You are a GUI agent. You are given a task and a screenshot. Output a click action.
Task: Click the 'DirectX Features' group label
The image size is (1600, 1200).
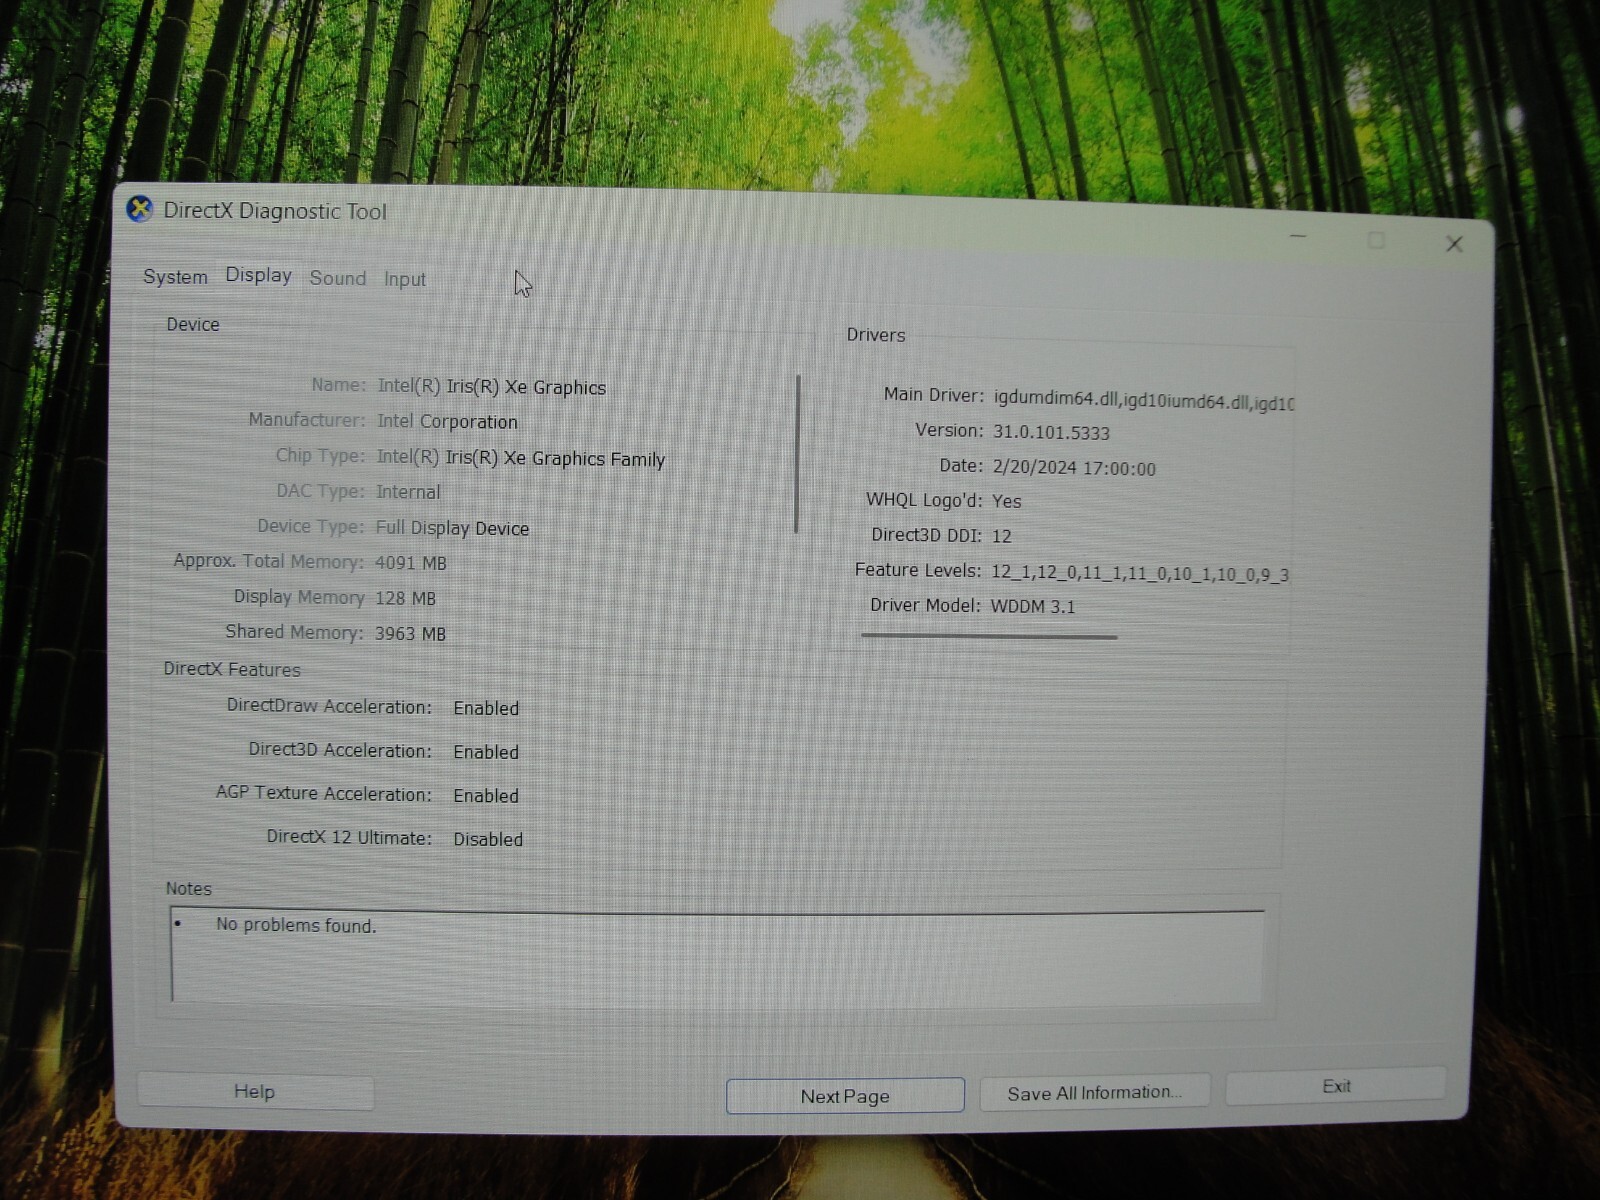coord(232,669)
